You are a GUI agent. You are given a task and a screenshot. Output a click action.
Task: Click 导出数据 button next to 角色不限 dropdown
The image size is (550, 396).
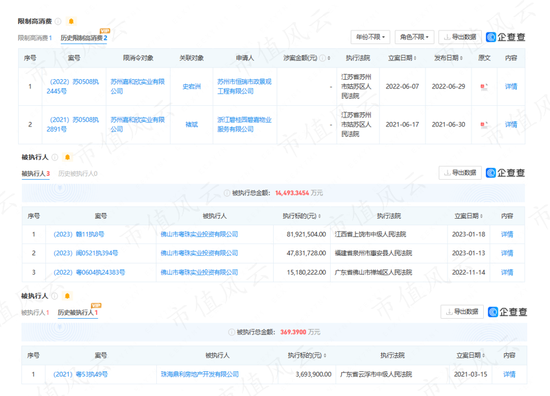tap(460, 37)
